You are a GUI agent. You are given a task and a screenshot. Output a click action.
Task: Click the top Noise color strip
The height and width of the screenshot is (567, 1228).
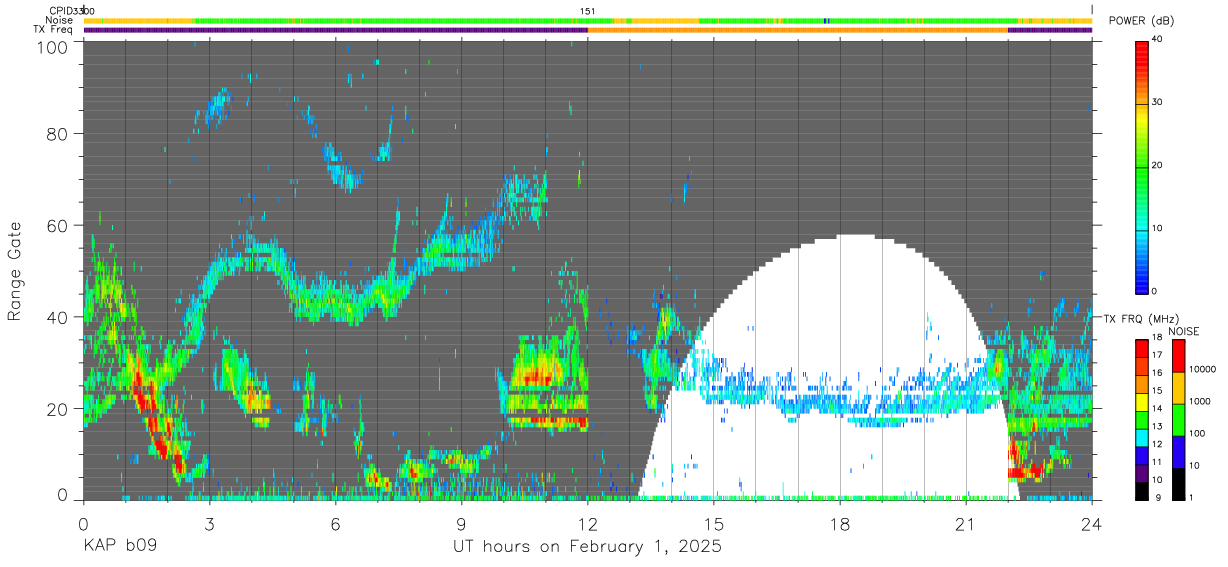click(x=588, y=20)
